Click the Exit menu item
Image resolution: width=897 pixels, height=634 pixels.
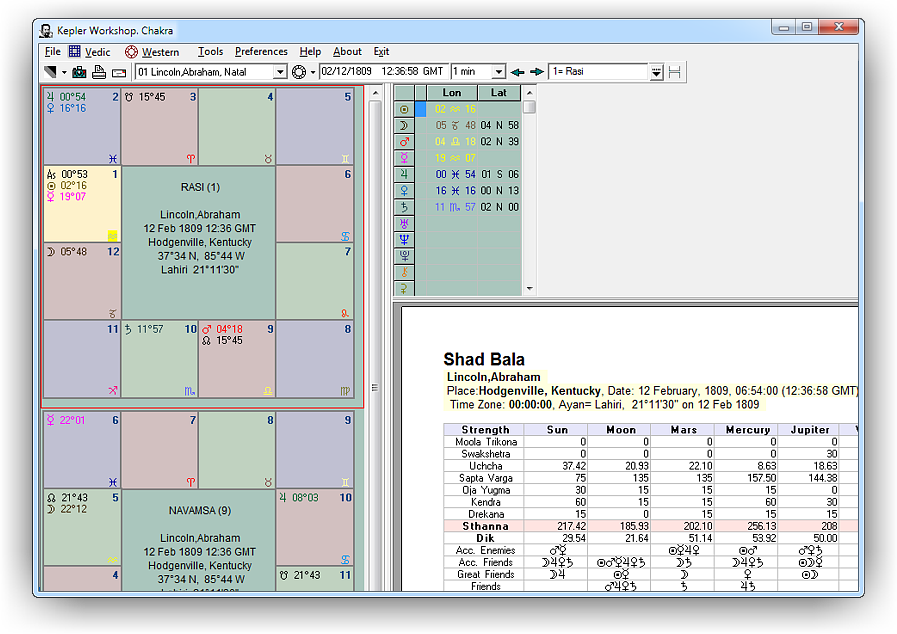click(x=381, y=51)
